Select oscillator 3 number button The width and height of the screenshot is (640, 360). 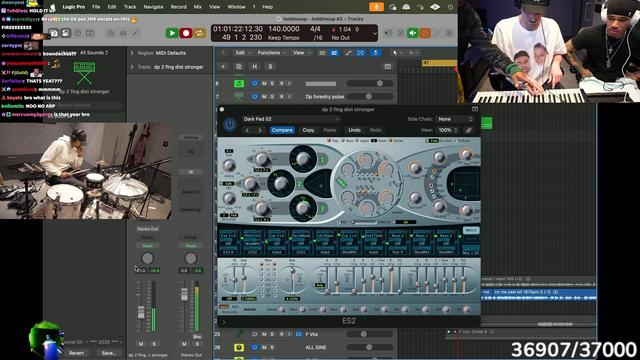click(x=322, y=209)
